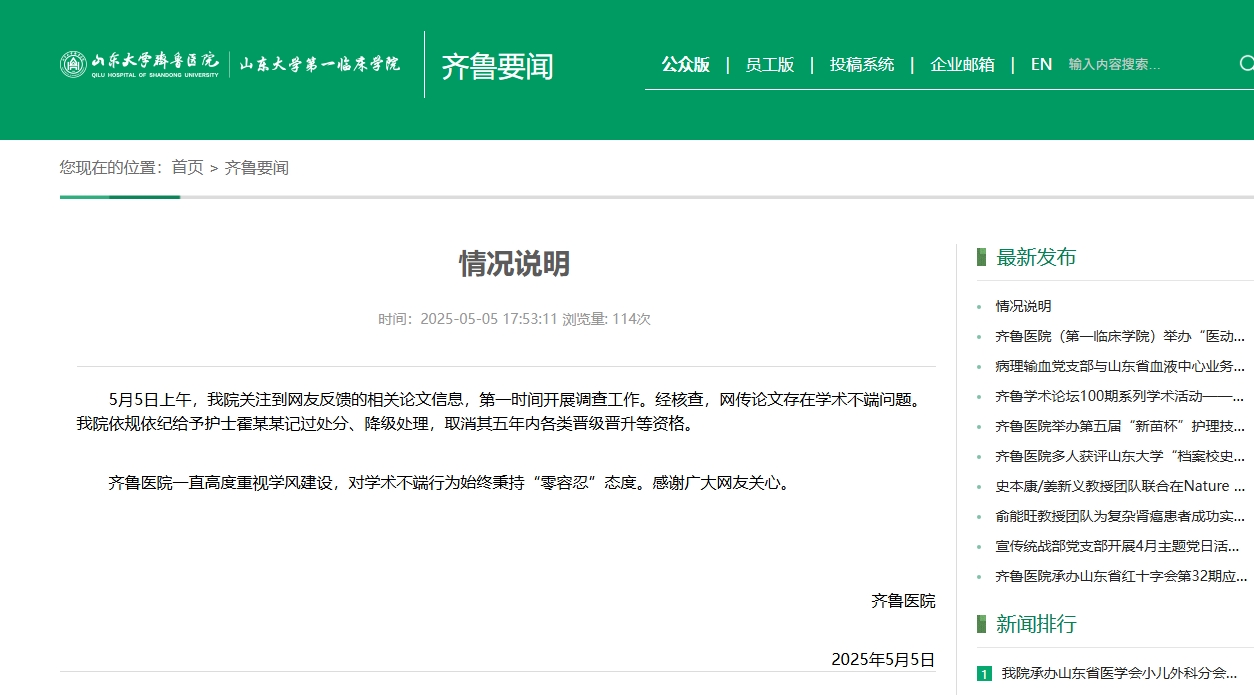Open 齐鲁学术论坛100期 article
Screen dimensions: 1254x695
pos(1119,396)
